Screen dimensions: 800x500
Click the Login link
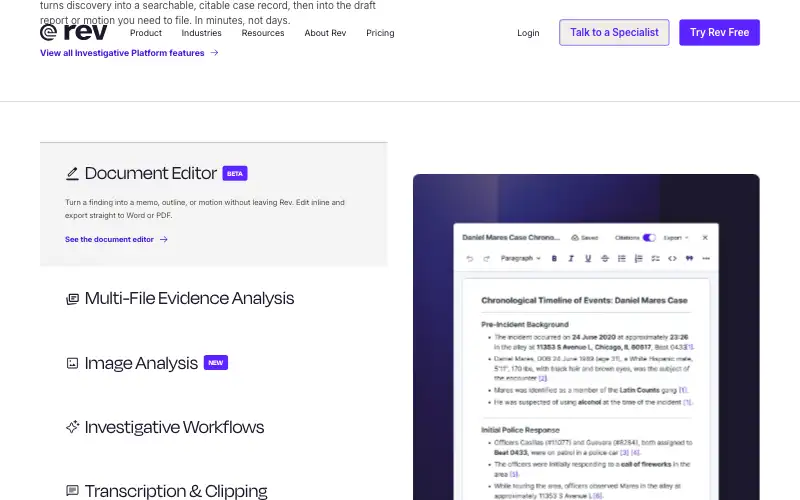(528, 33)
